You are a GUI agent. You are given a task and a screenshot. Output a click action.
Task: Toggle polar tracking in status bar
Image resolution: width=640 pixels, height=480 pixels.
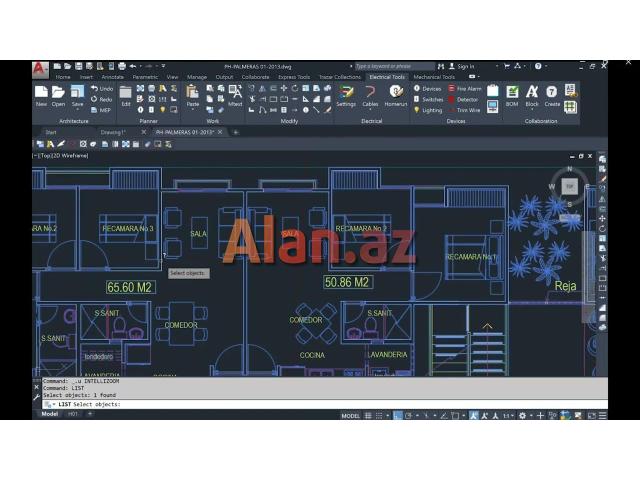click(x=408, y=416)
